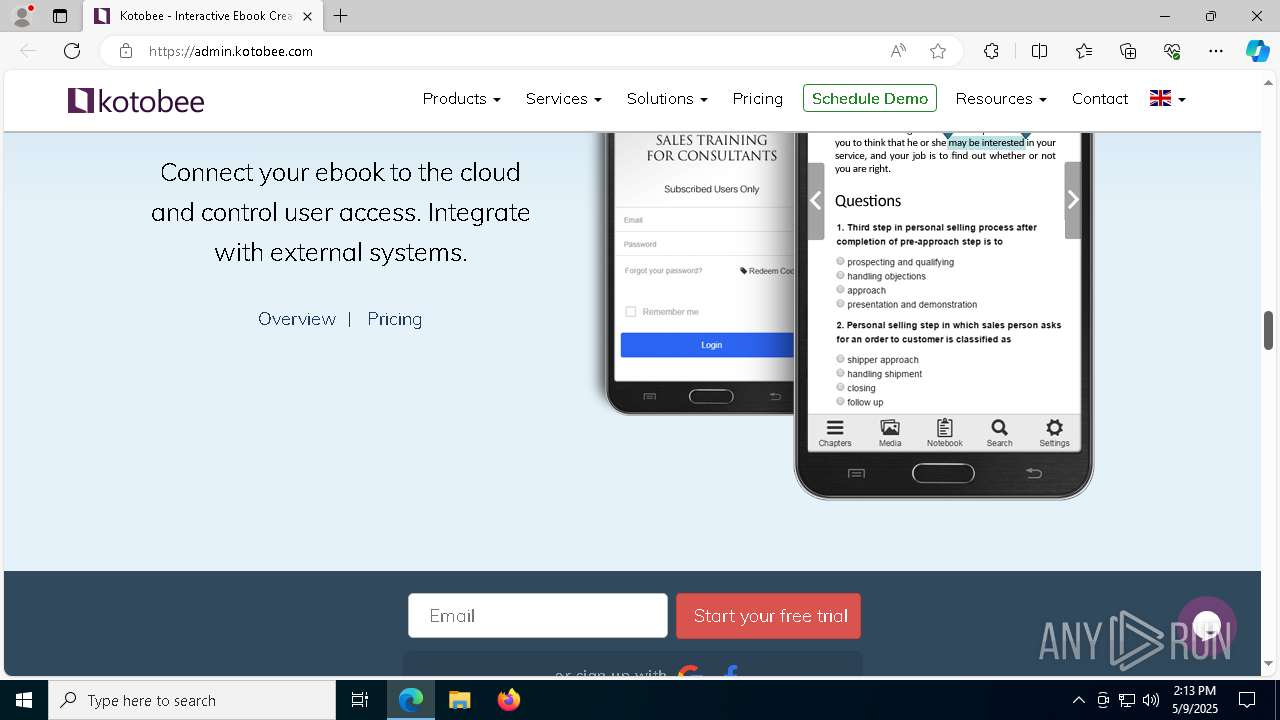Refresh the browser page
This screenshot has width=1280, height=720.
point(72,51)
